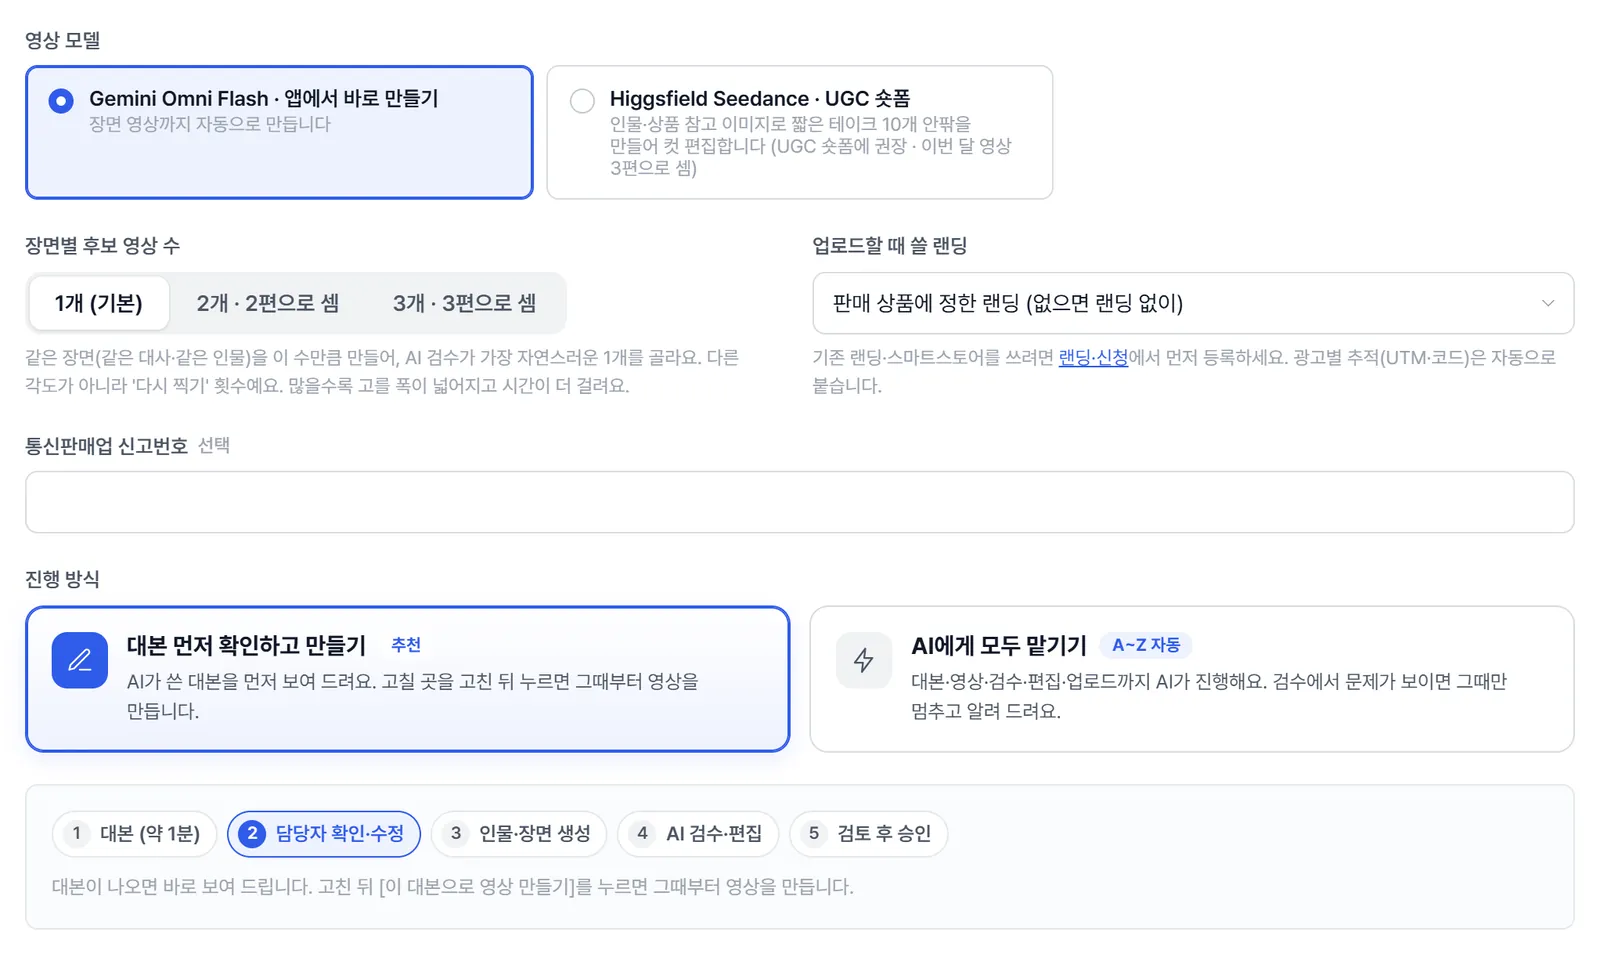The height and width of the screenshot is (954, 1600).
Task: Select step 5 검토 후 승인
Action: click(868, 834)
